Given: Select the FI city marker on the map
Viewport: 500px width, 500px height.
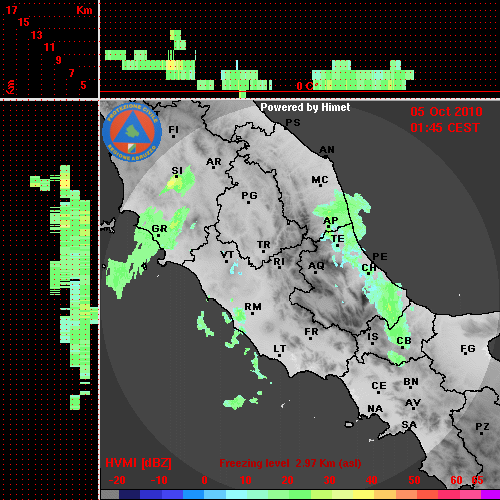Looking at the screenshot, I should point(173,136).
